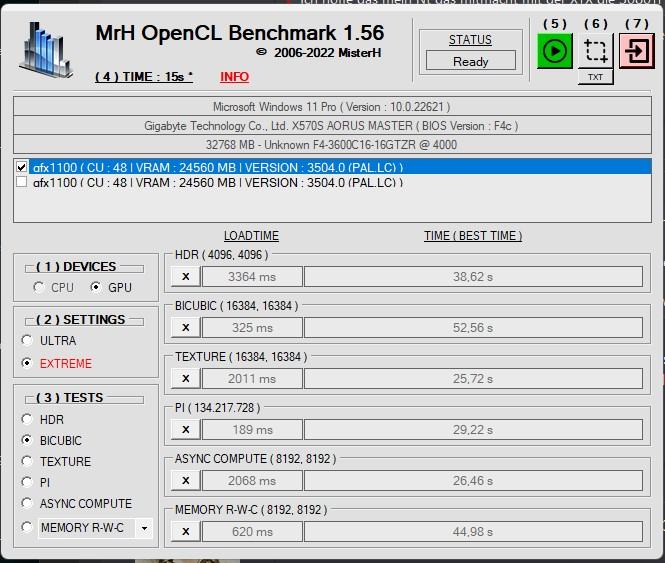Clear the PI result with x button
This screenshot has height=563, width=665.
tap(186, 429)
